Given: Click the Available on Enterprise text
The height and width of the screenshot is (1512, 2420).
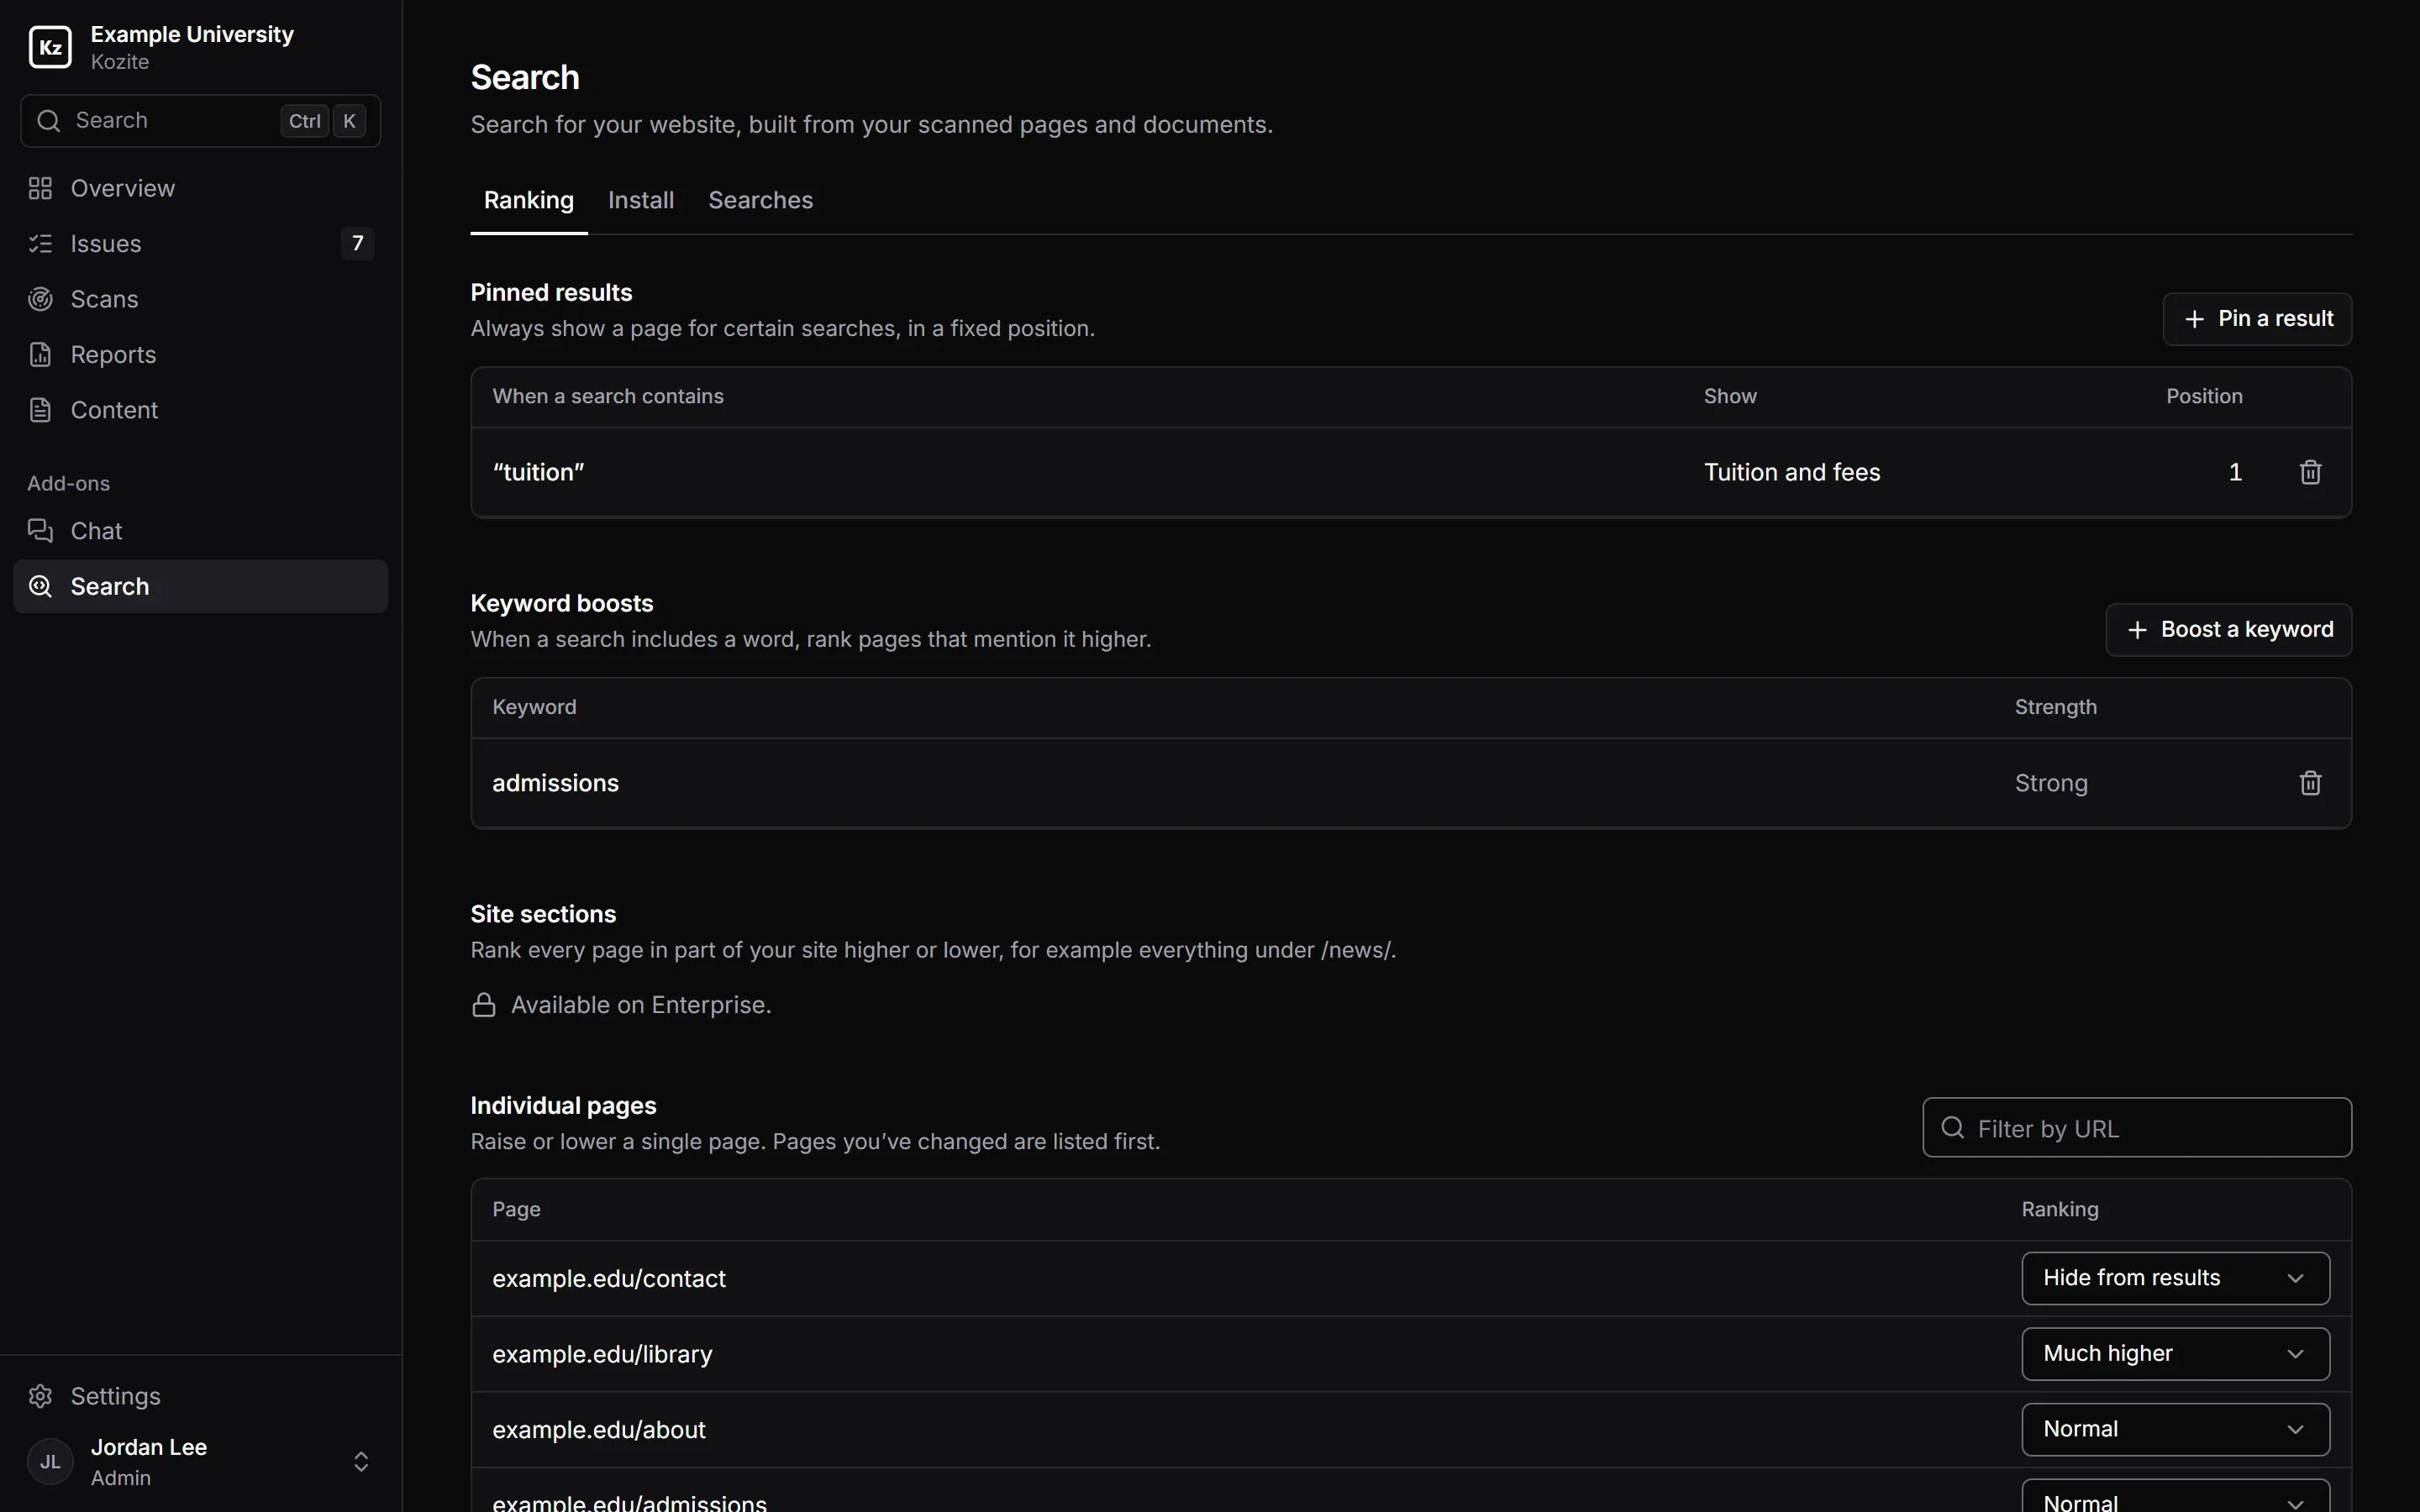Looking at the screenshot, I should click(641, 1005).
